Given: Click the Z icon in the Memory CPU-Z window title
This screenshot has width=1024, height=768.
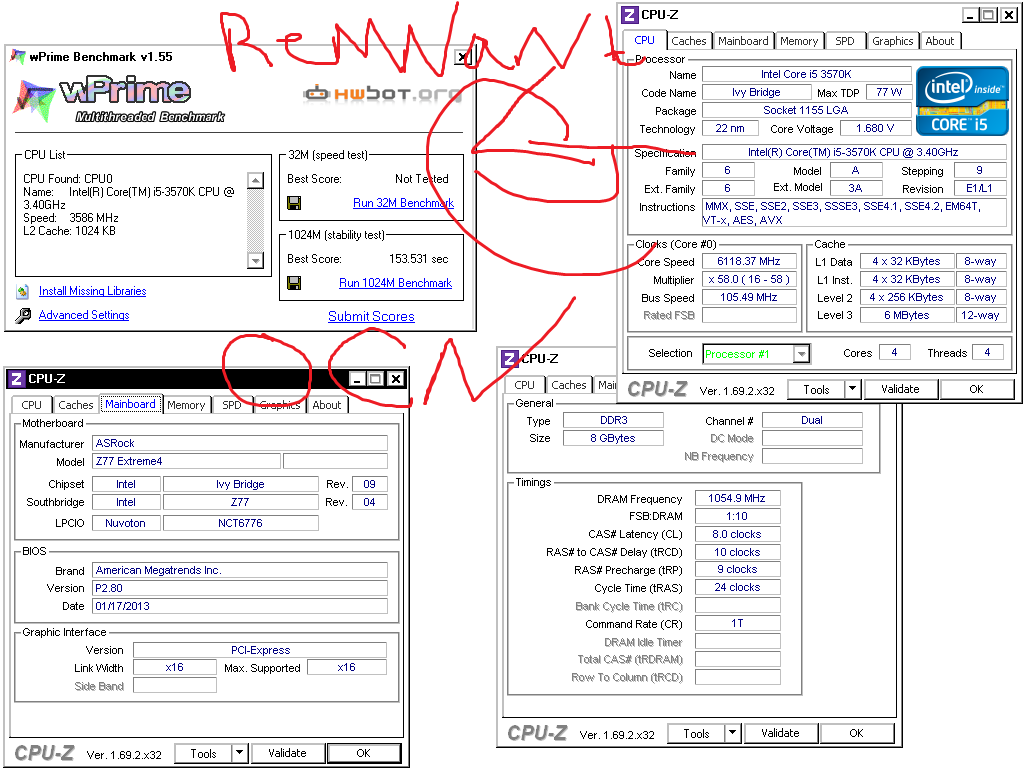Looking at the screenshot, I should [510, 359].
